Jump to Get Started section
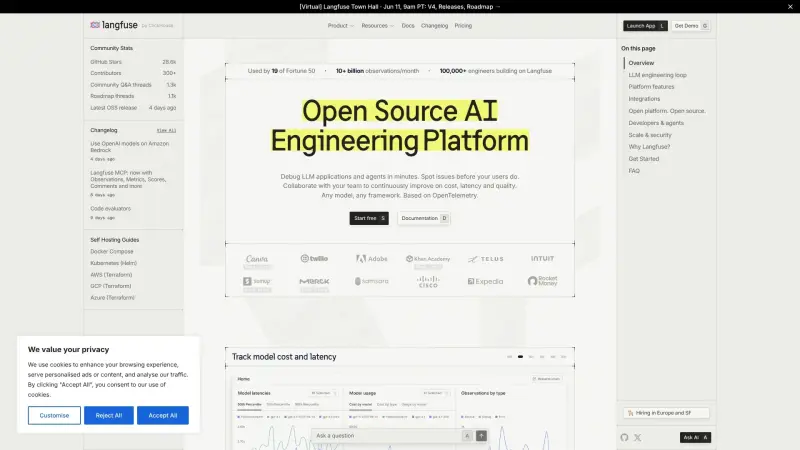Viewport: 800px width, 450px height. point(643,159)
